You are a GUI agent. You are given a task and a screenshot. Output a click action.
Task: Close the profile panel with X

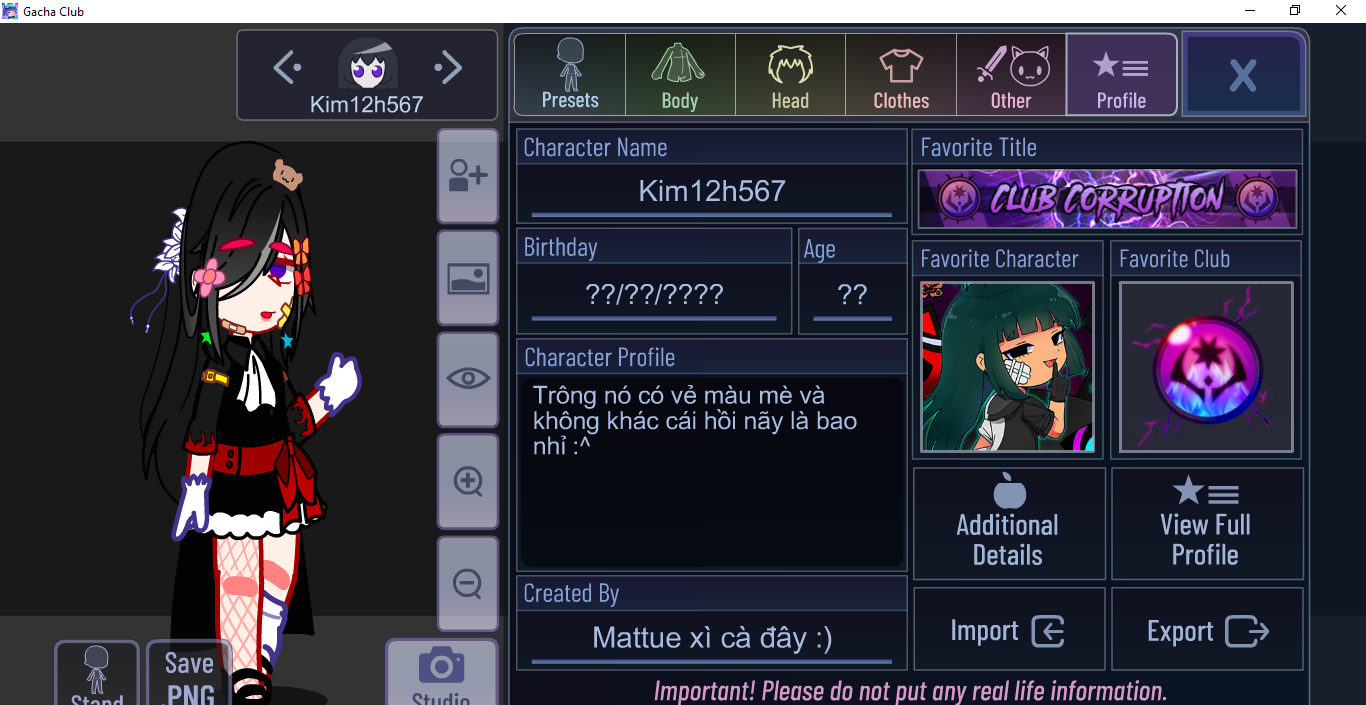click(1243, 75)
